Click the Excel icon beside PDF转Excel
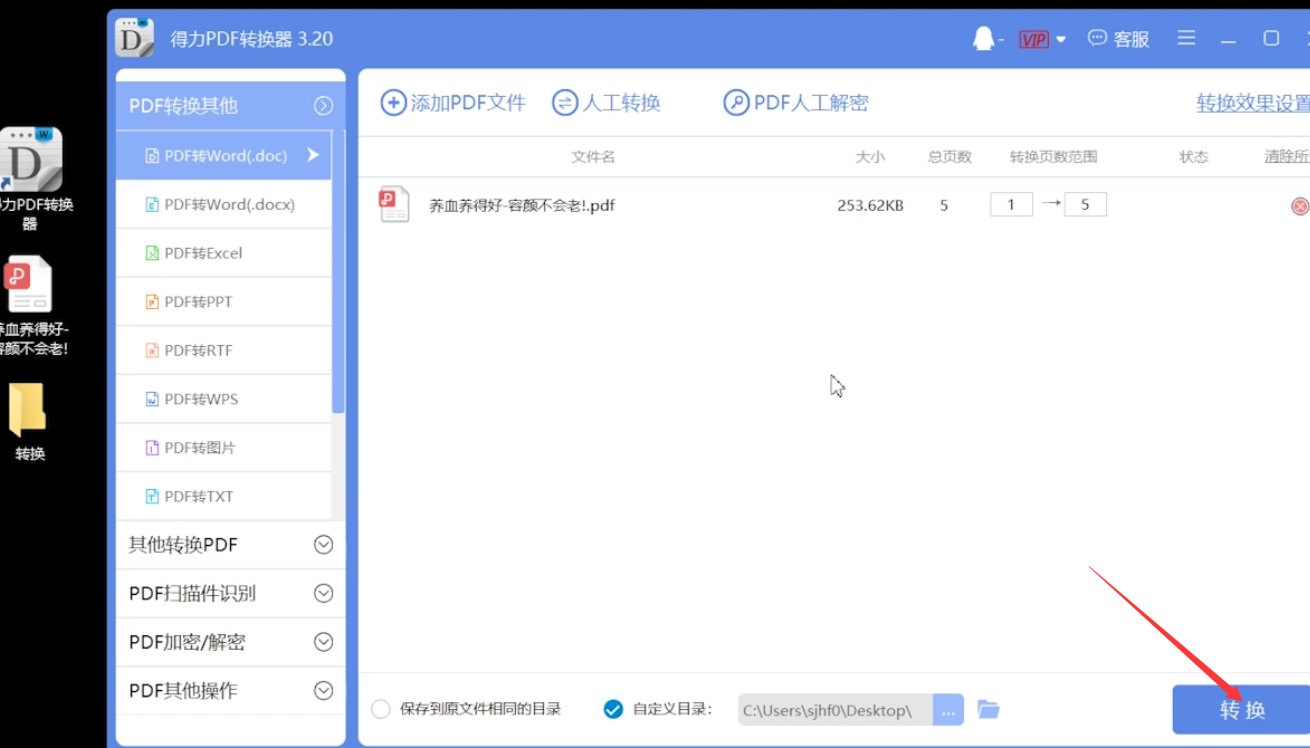This screenshot has height=748, width=1310. (x=152, y=253)
